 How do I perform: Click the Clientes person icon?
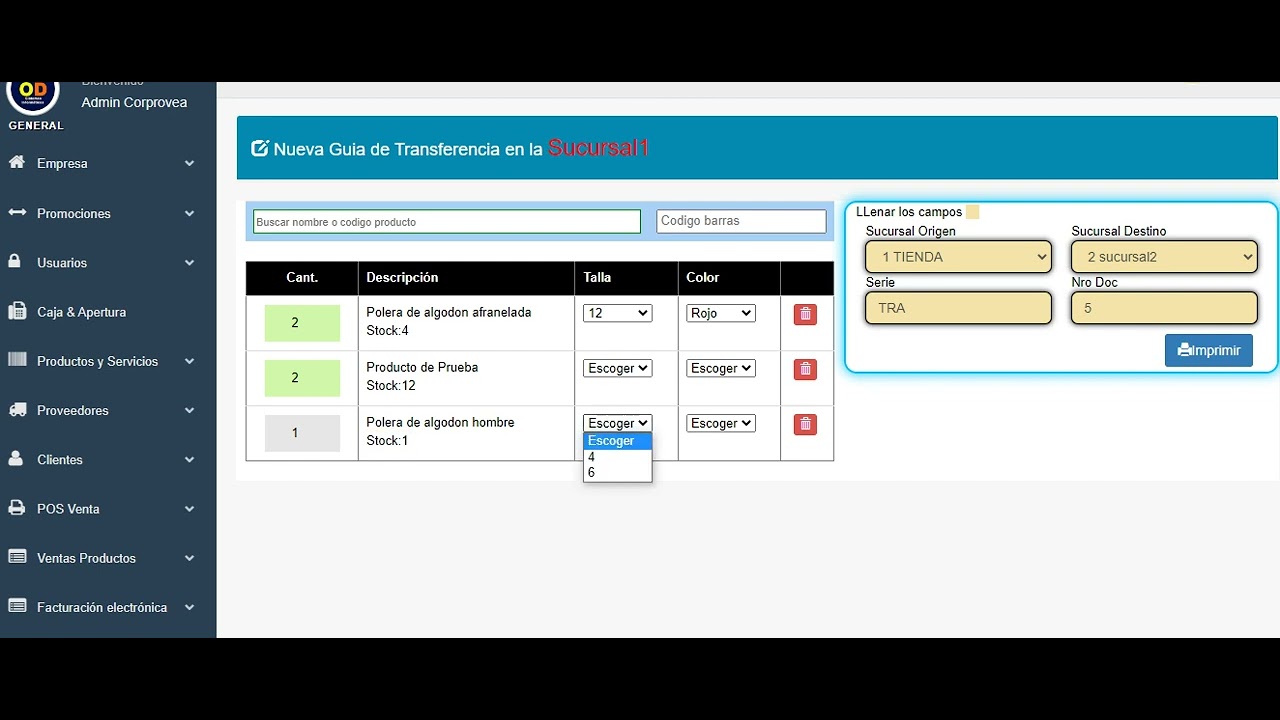point(15,458)
